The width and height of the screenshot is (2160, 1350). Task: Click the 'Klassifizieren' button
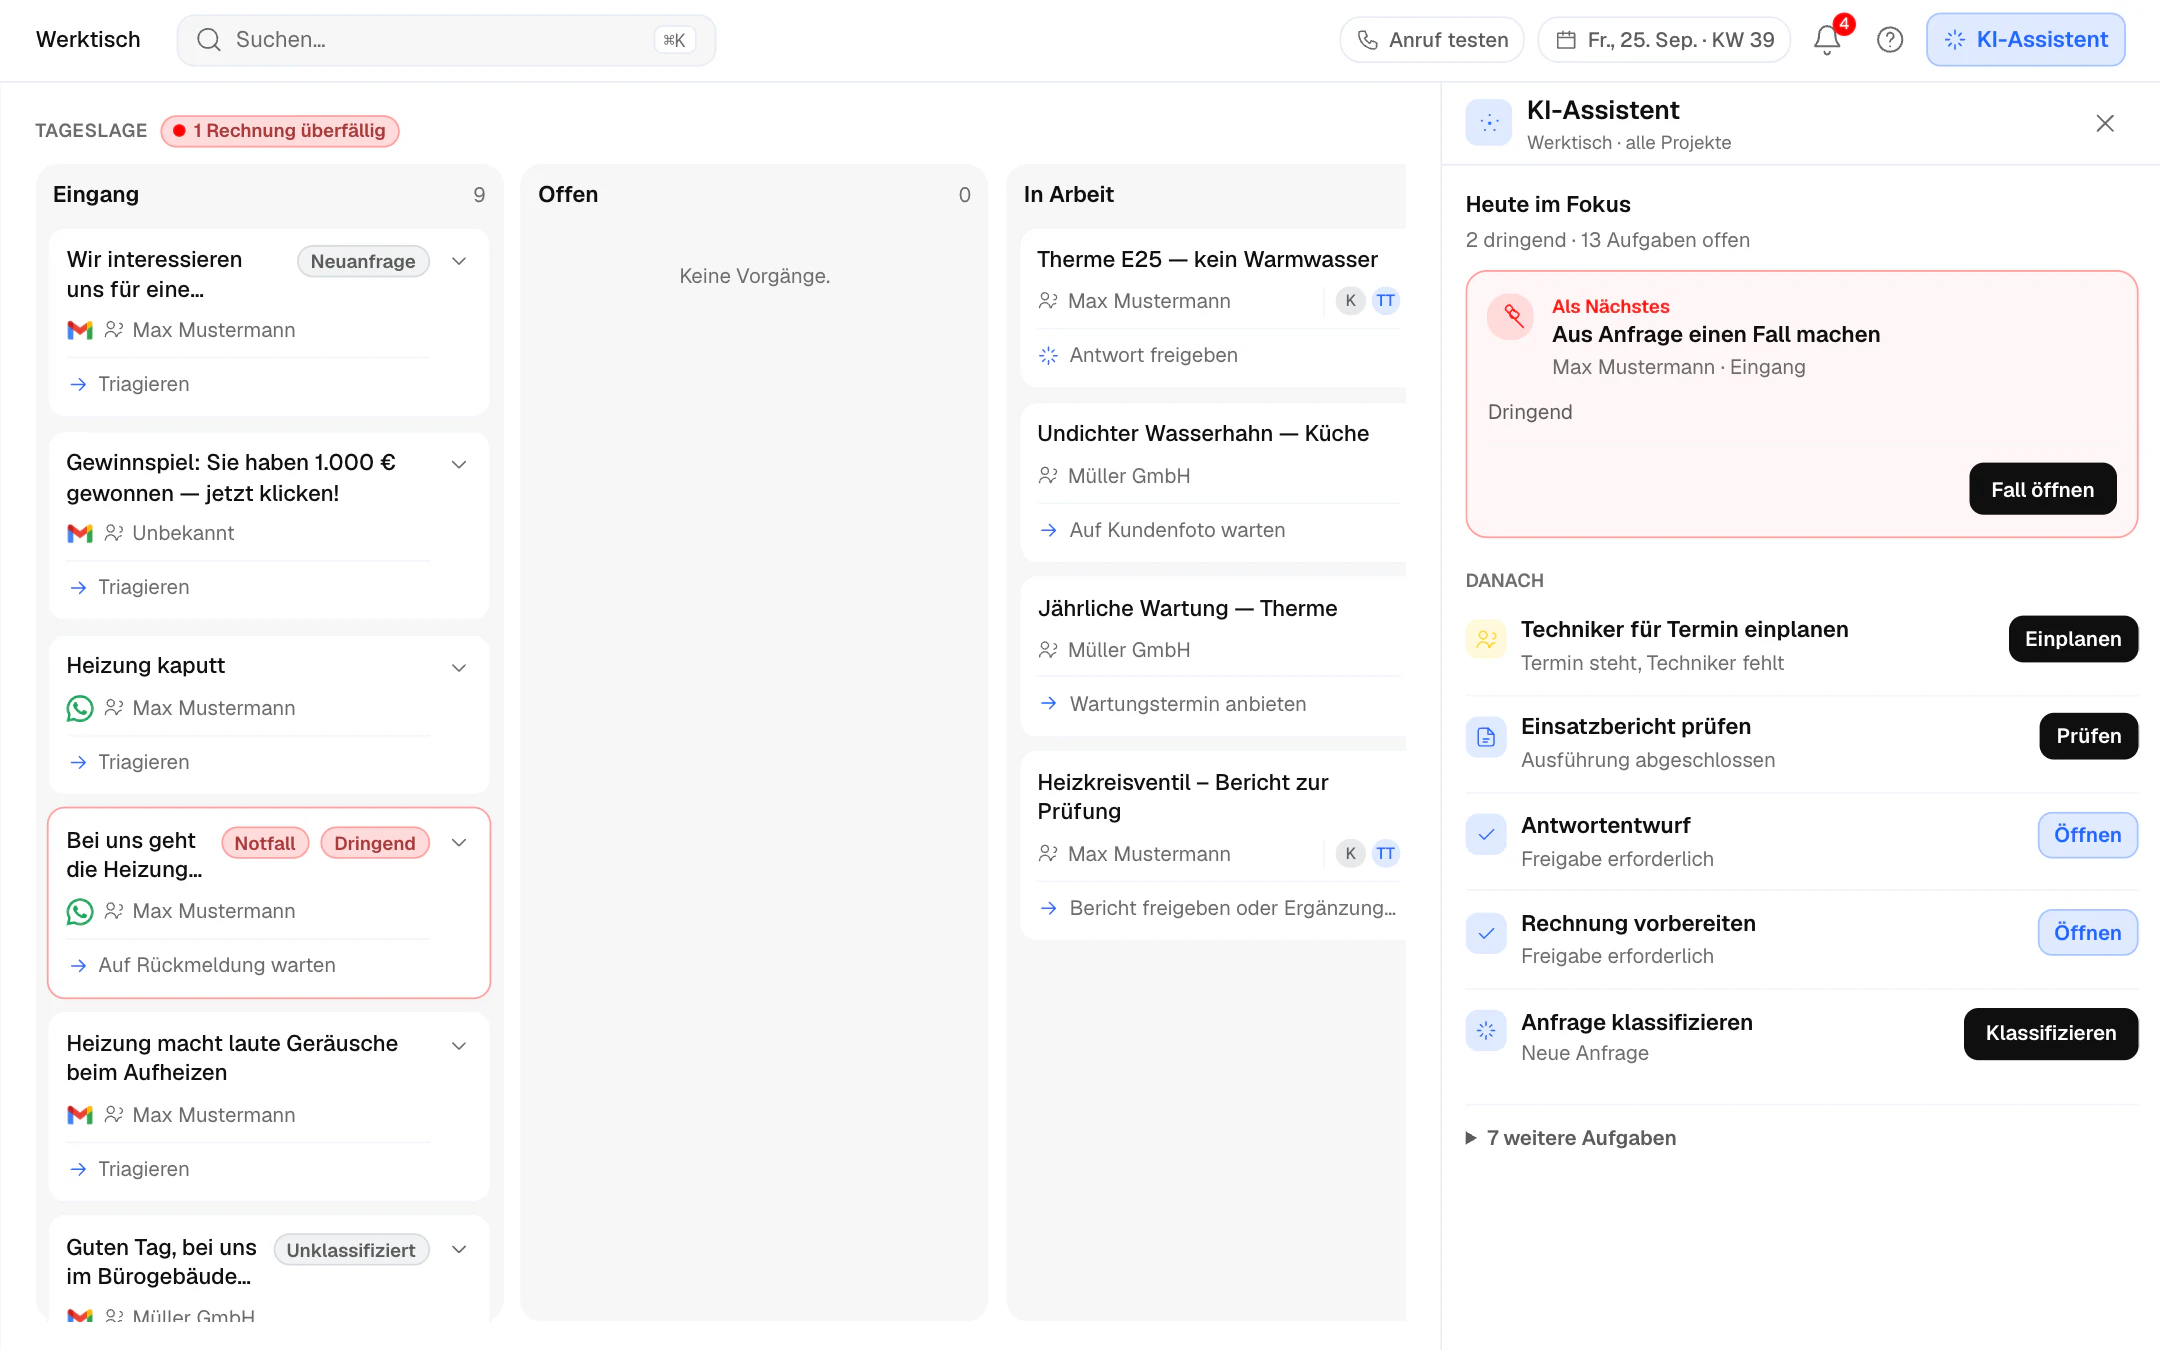click(x=2051, y=1033)
